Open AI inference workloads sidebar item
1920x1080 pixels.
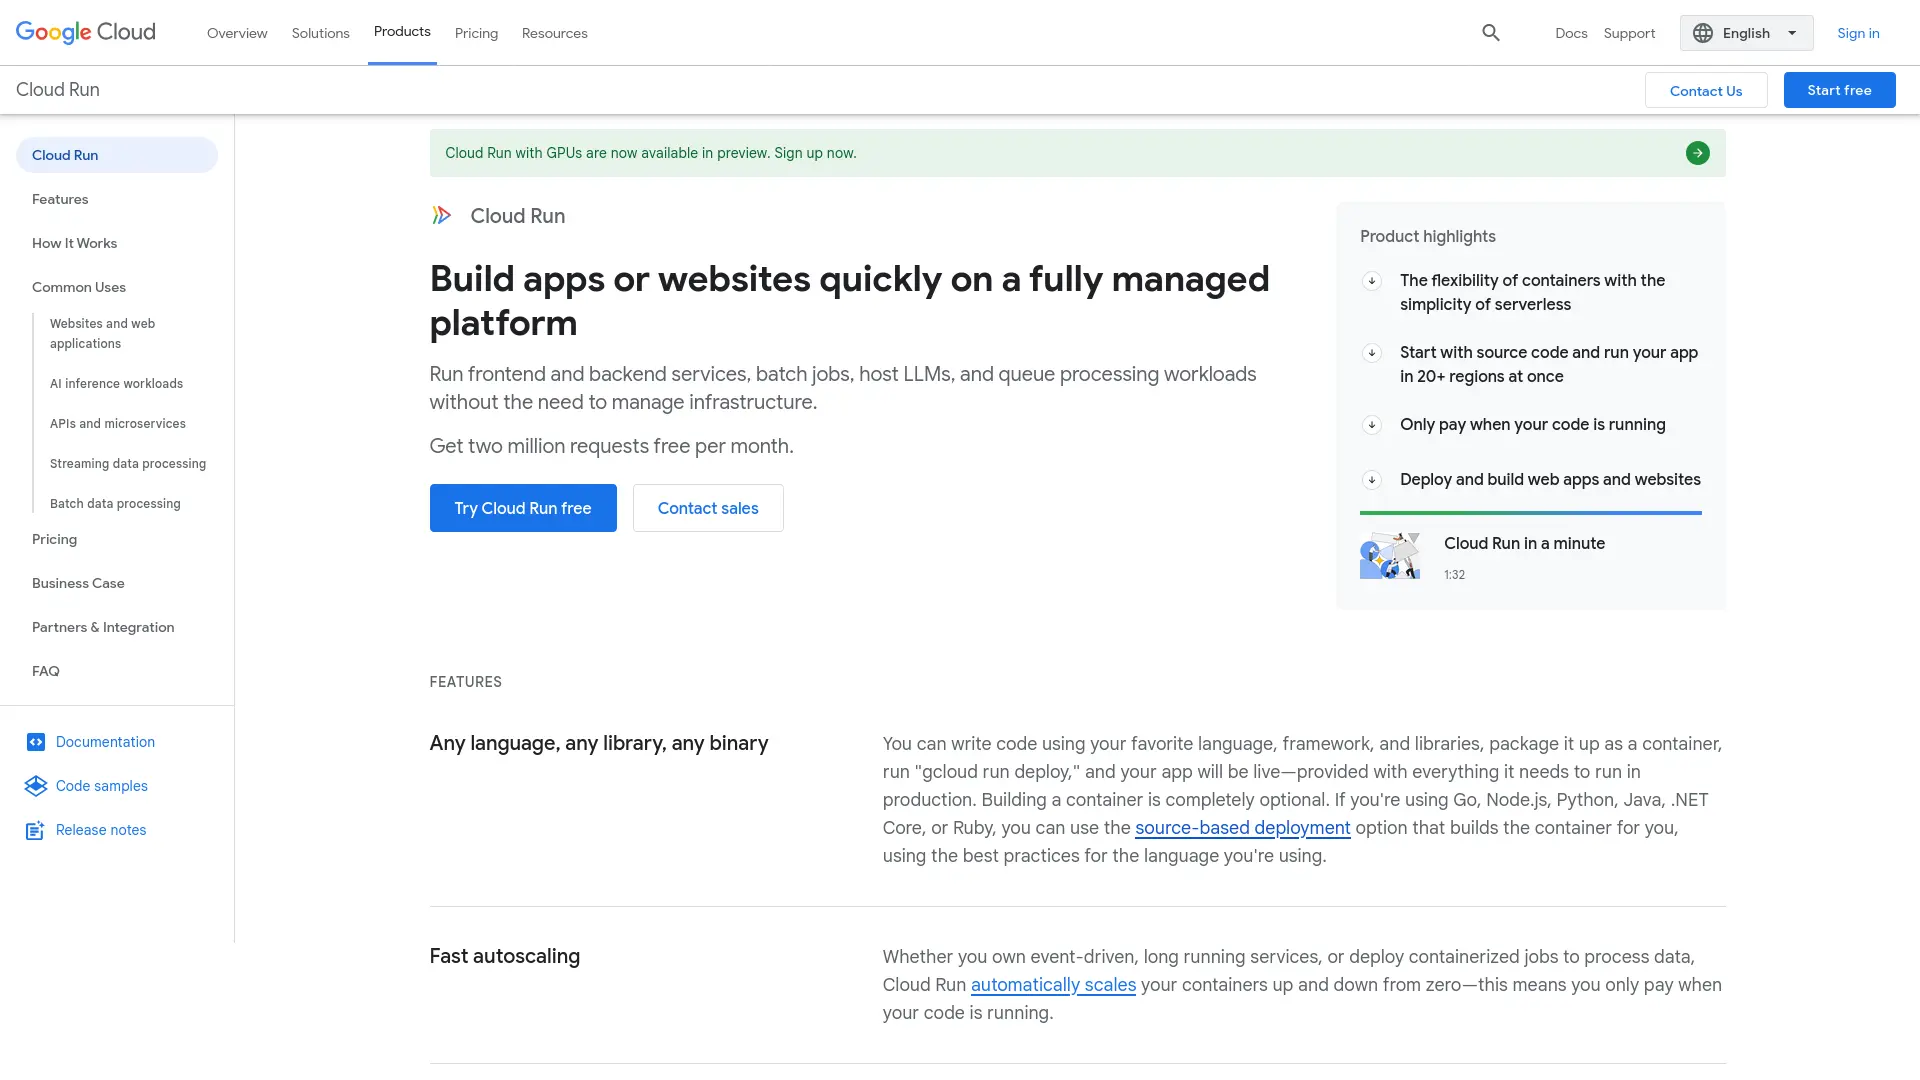pyautogui.click(x=116, y=383)
